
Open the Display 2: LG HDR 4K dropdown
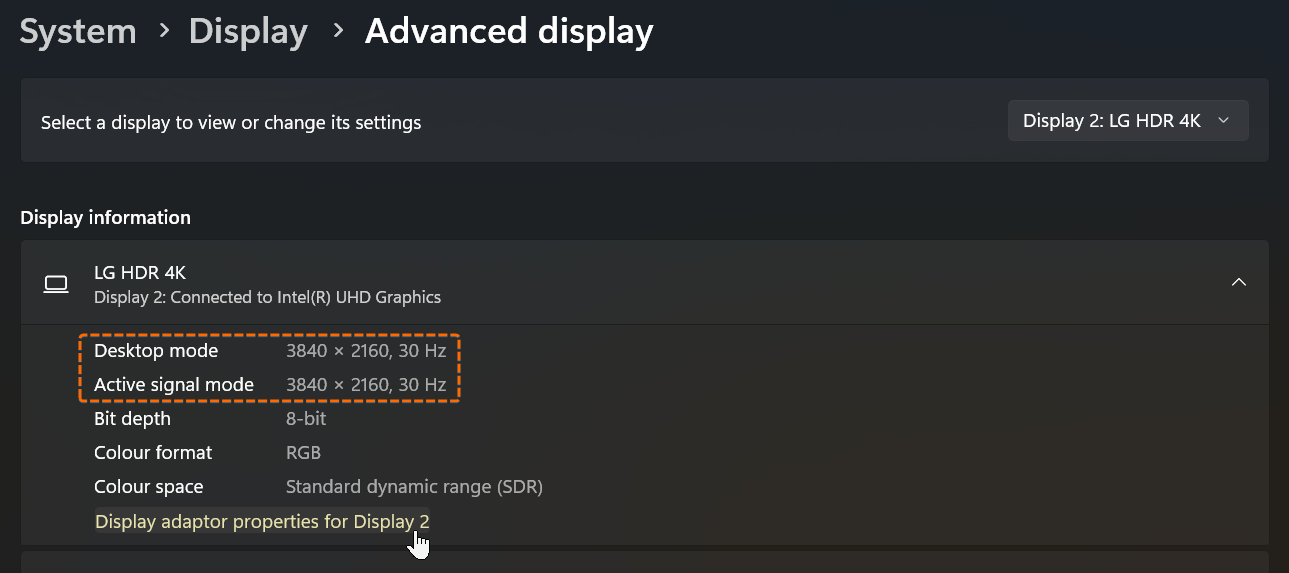click(1128, 121)
